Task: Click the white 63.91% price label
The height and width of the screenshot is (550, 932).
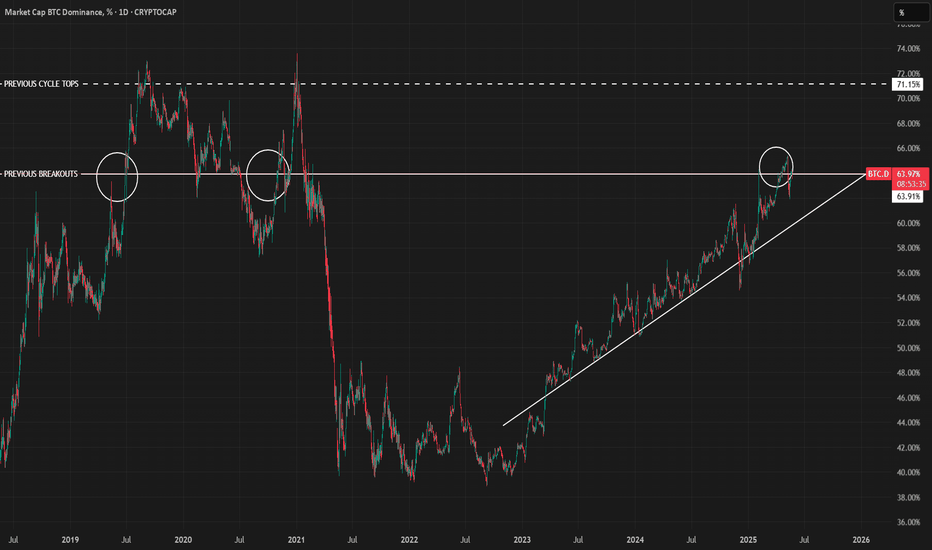Action: 908,196
